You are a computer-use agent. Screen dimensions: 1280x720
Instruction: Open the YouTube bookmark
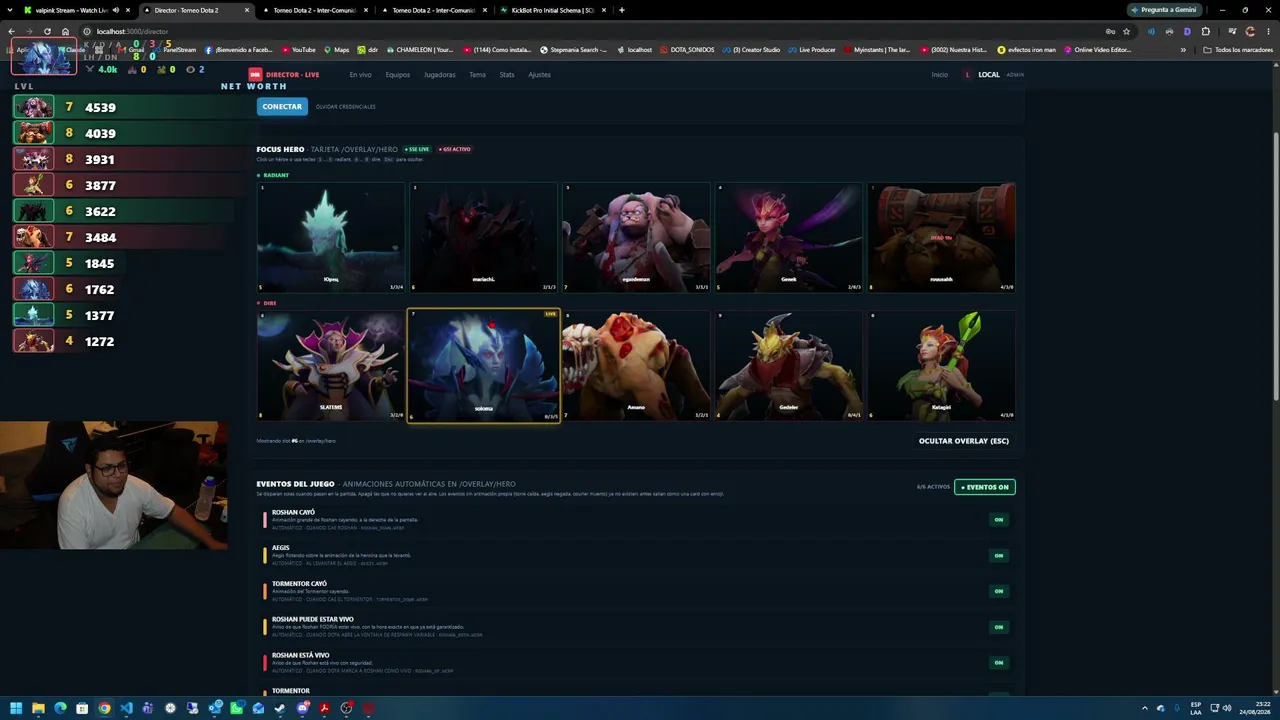(299, 49)
